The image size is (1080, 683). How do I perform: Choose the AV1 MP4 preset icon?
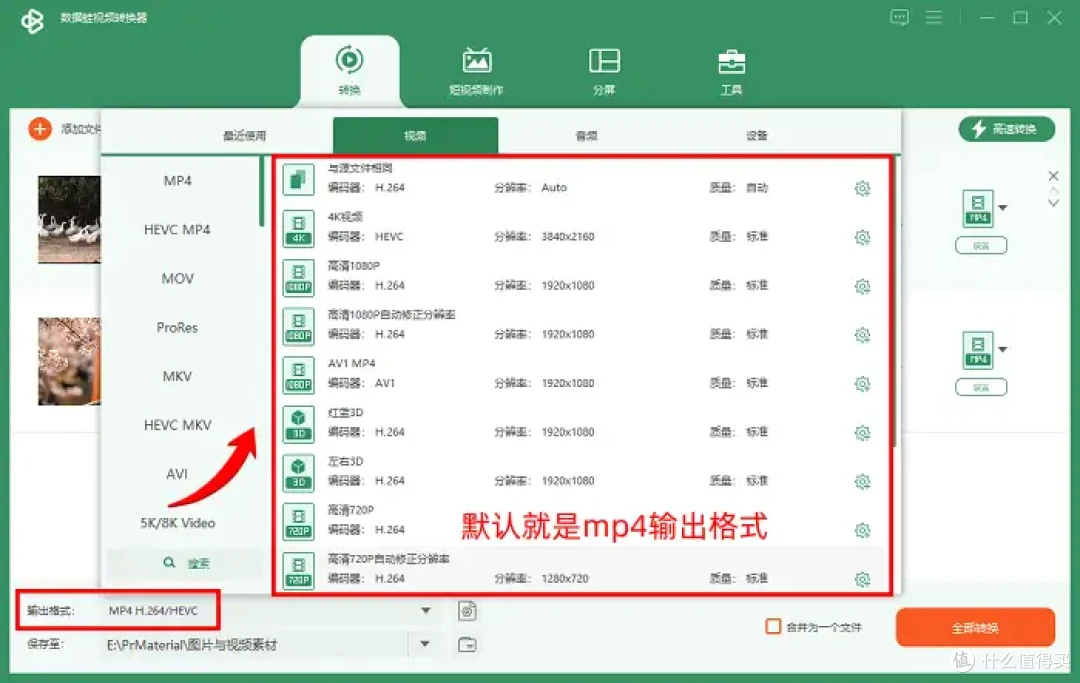298,375
